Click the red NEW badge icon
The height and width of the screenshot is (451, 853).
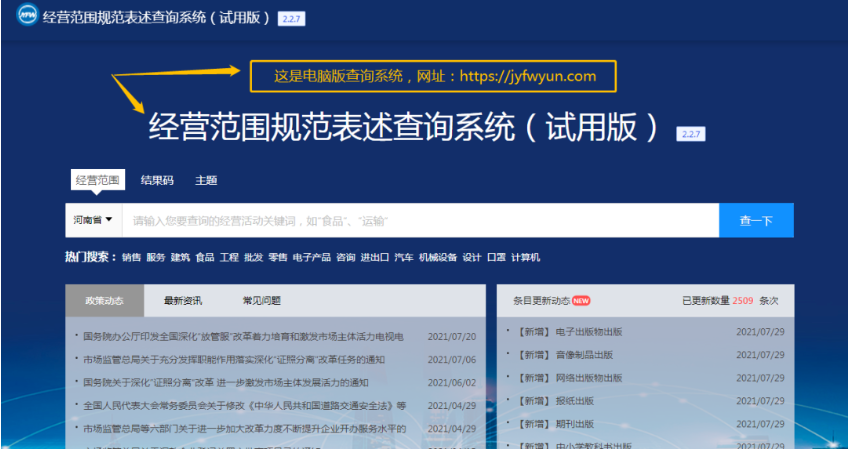click(x=581, y=301)
